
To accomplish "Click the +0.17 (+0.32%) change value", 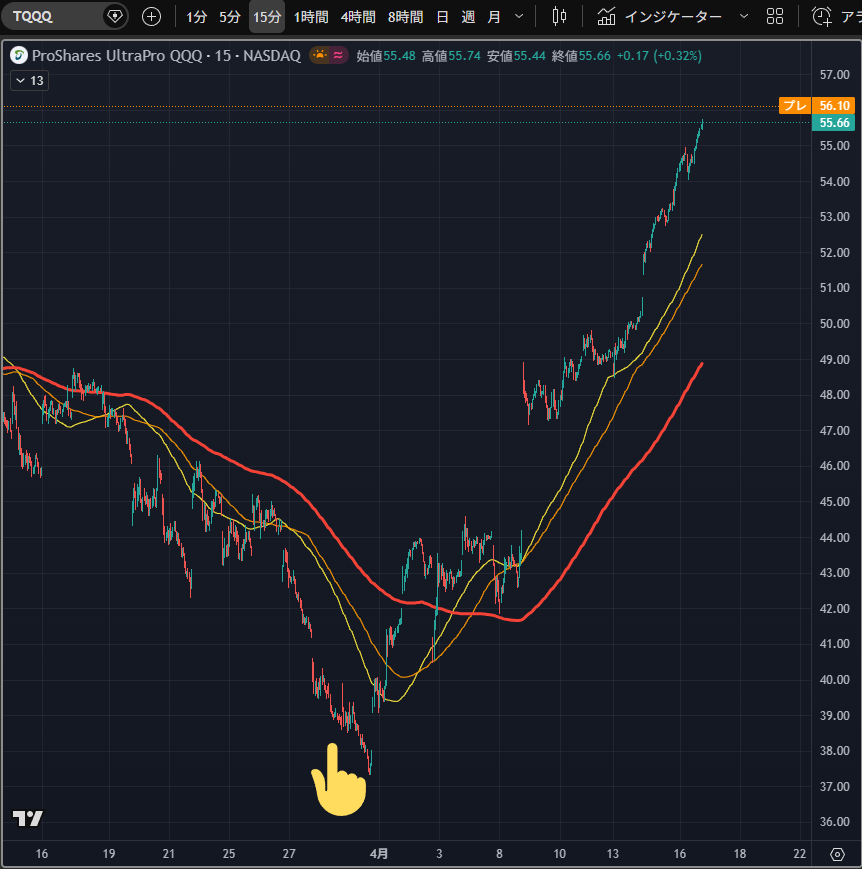I will pyautogui.click(x=659, y=56).
